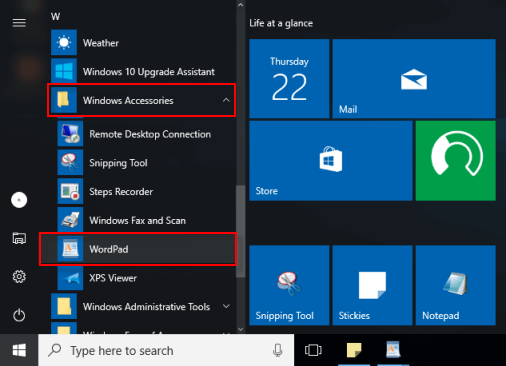Click 'Windows Accessories' folder label
The image size is (506, 366).
(128, 100)
